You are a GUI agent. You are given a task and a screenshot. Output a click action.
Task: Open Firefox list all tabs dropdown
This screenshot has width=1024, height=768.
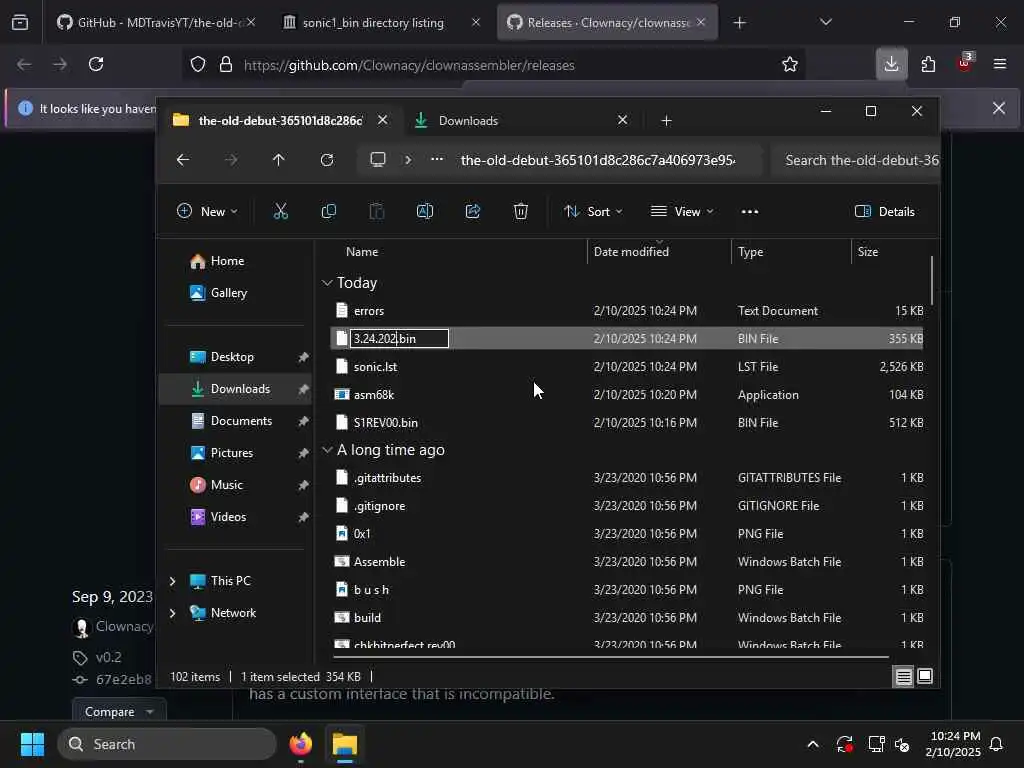825,23
